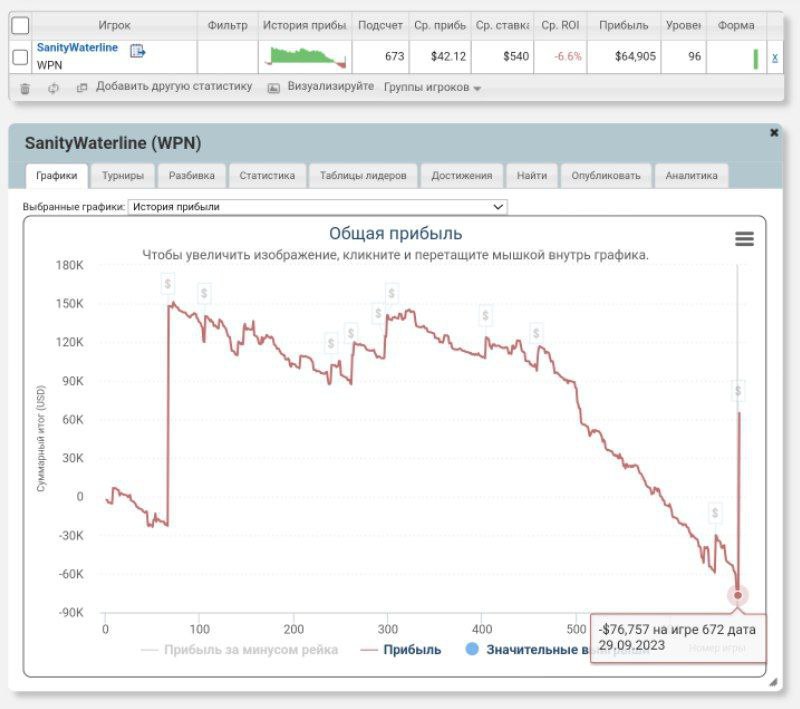Open the chart hamburger menu icon

coord(744,238)
